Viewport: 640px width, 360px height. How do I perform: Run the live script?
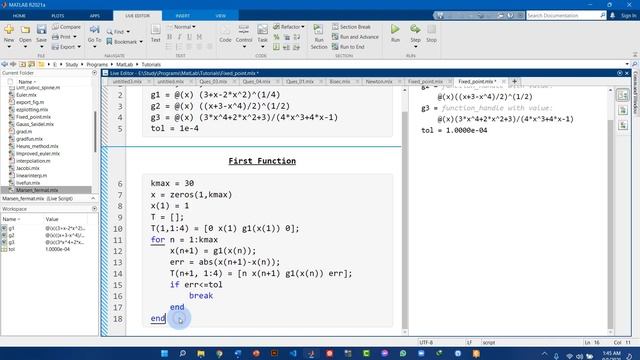point(395,30)
